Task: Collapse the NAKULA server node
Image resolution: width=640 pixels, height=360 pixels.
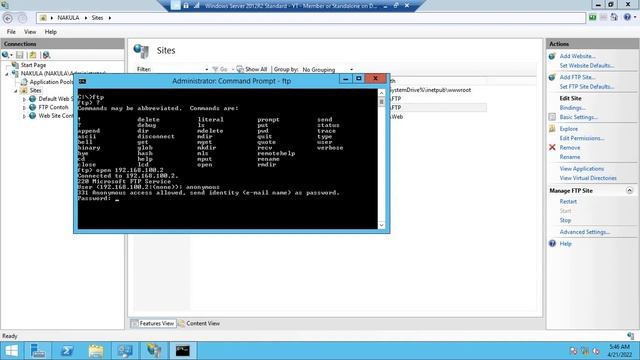Action: pyautogui.click(x=7, y=74)
